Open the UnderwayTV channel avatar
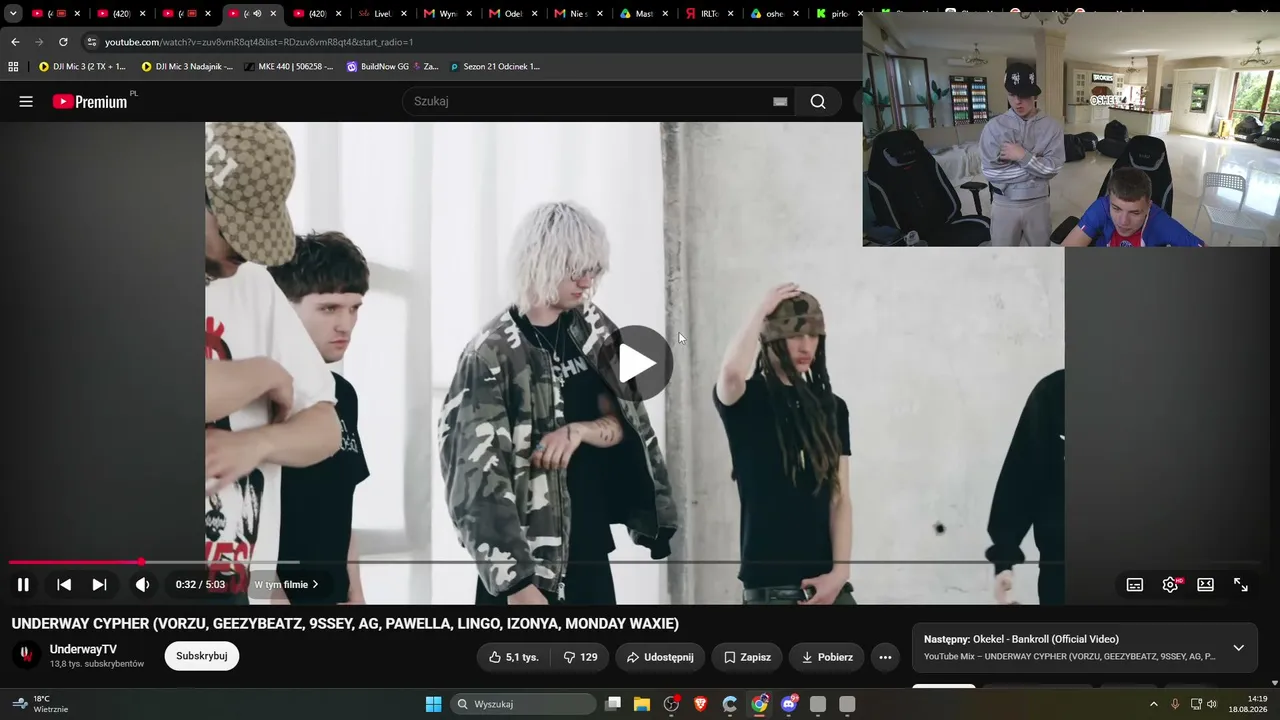The image size is (1280, 720). pos(26,656)
